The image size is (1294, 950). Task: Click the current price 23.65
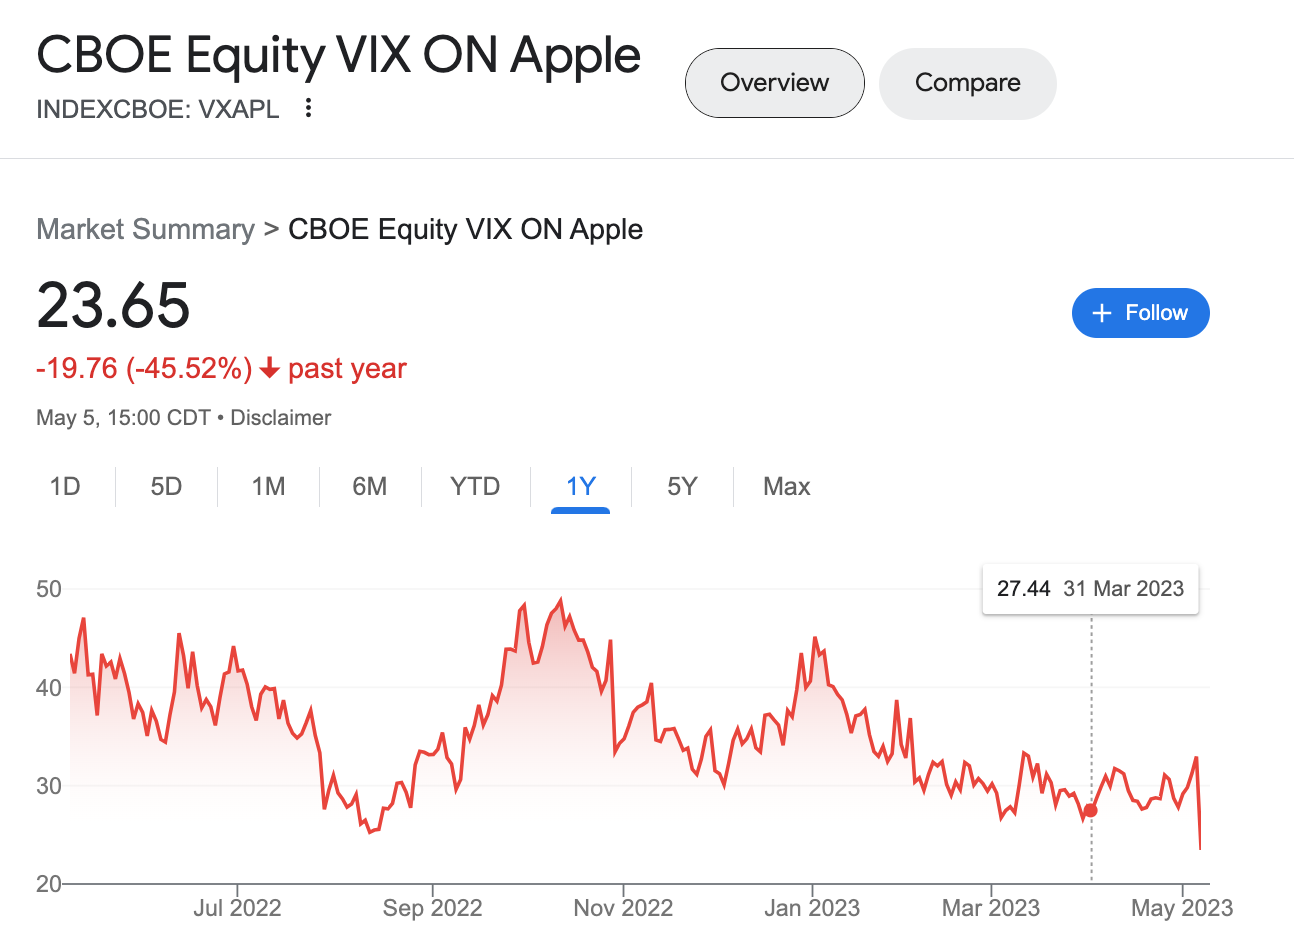click(113, 305)
